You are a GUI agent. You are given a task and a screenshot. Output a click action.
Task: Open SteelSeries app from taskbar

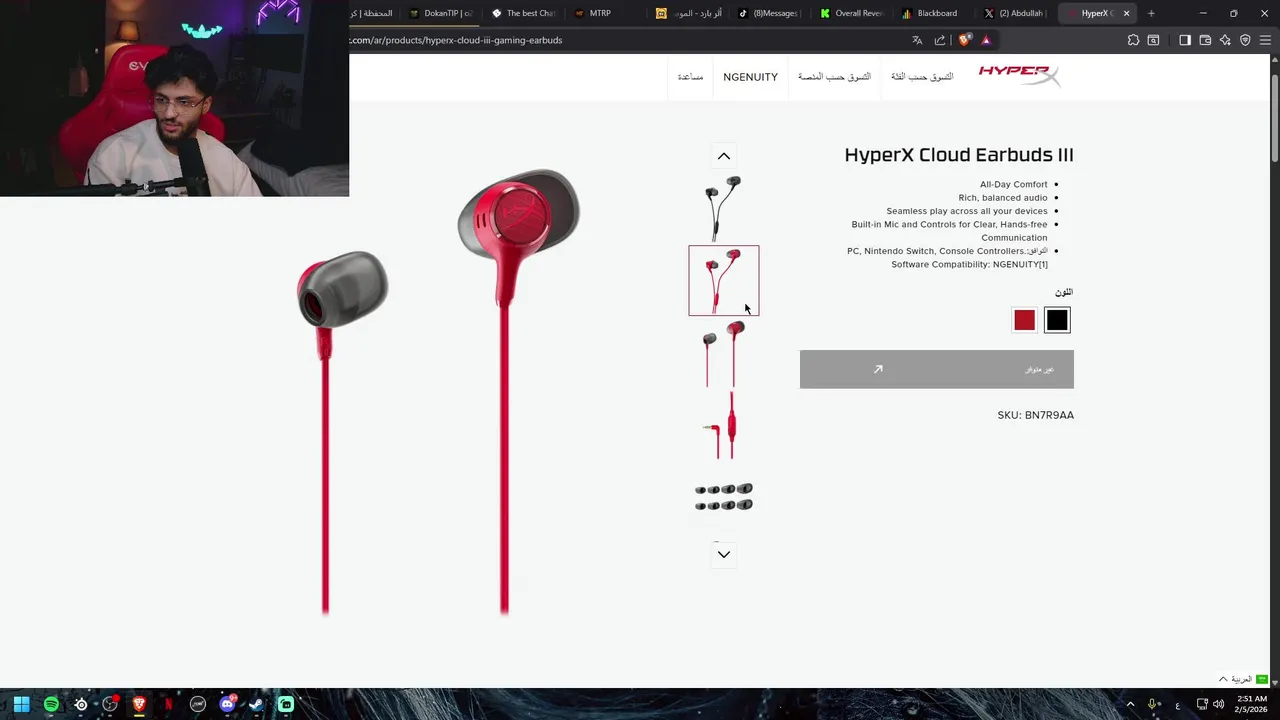(x=80, y=704)
